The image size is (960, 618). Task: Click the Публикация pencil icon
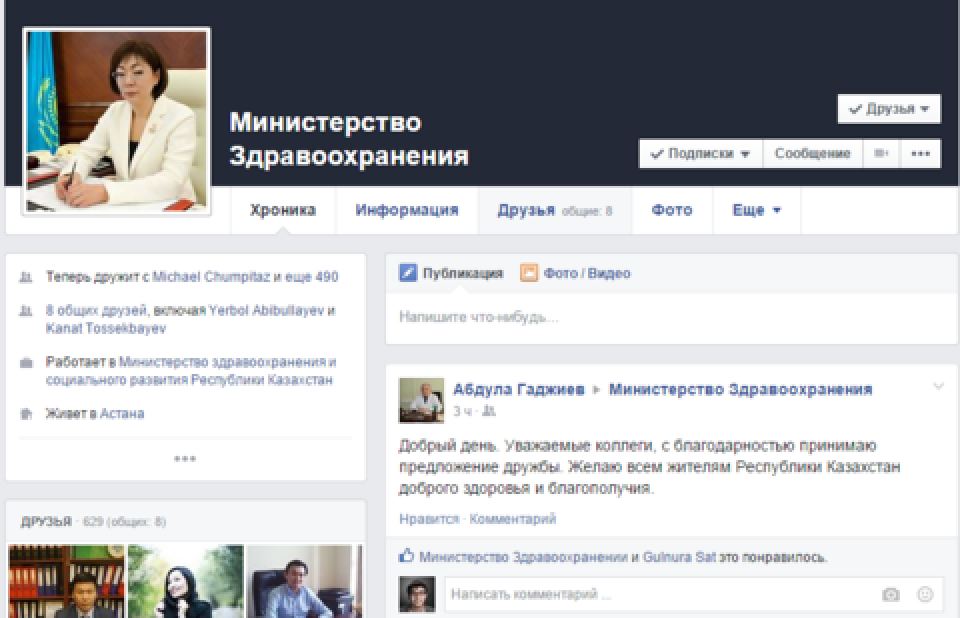point(408,273)
